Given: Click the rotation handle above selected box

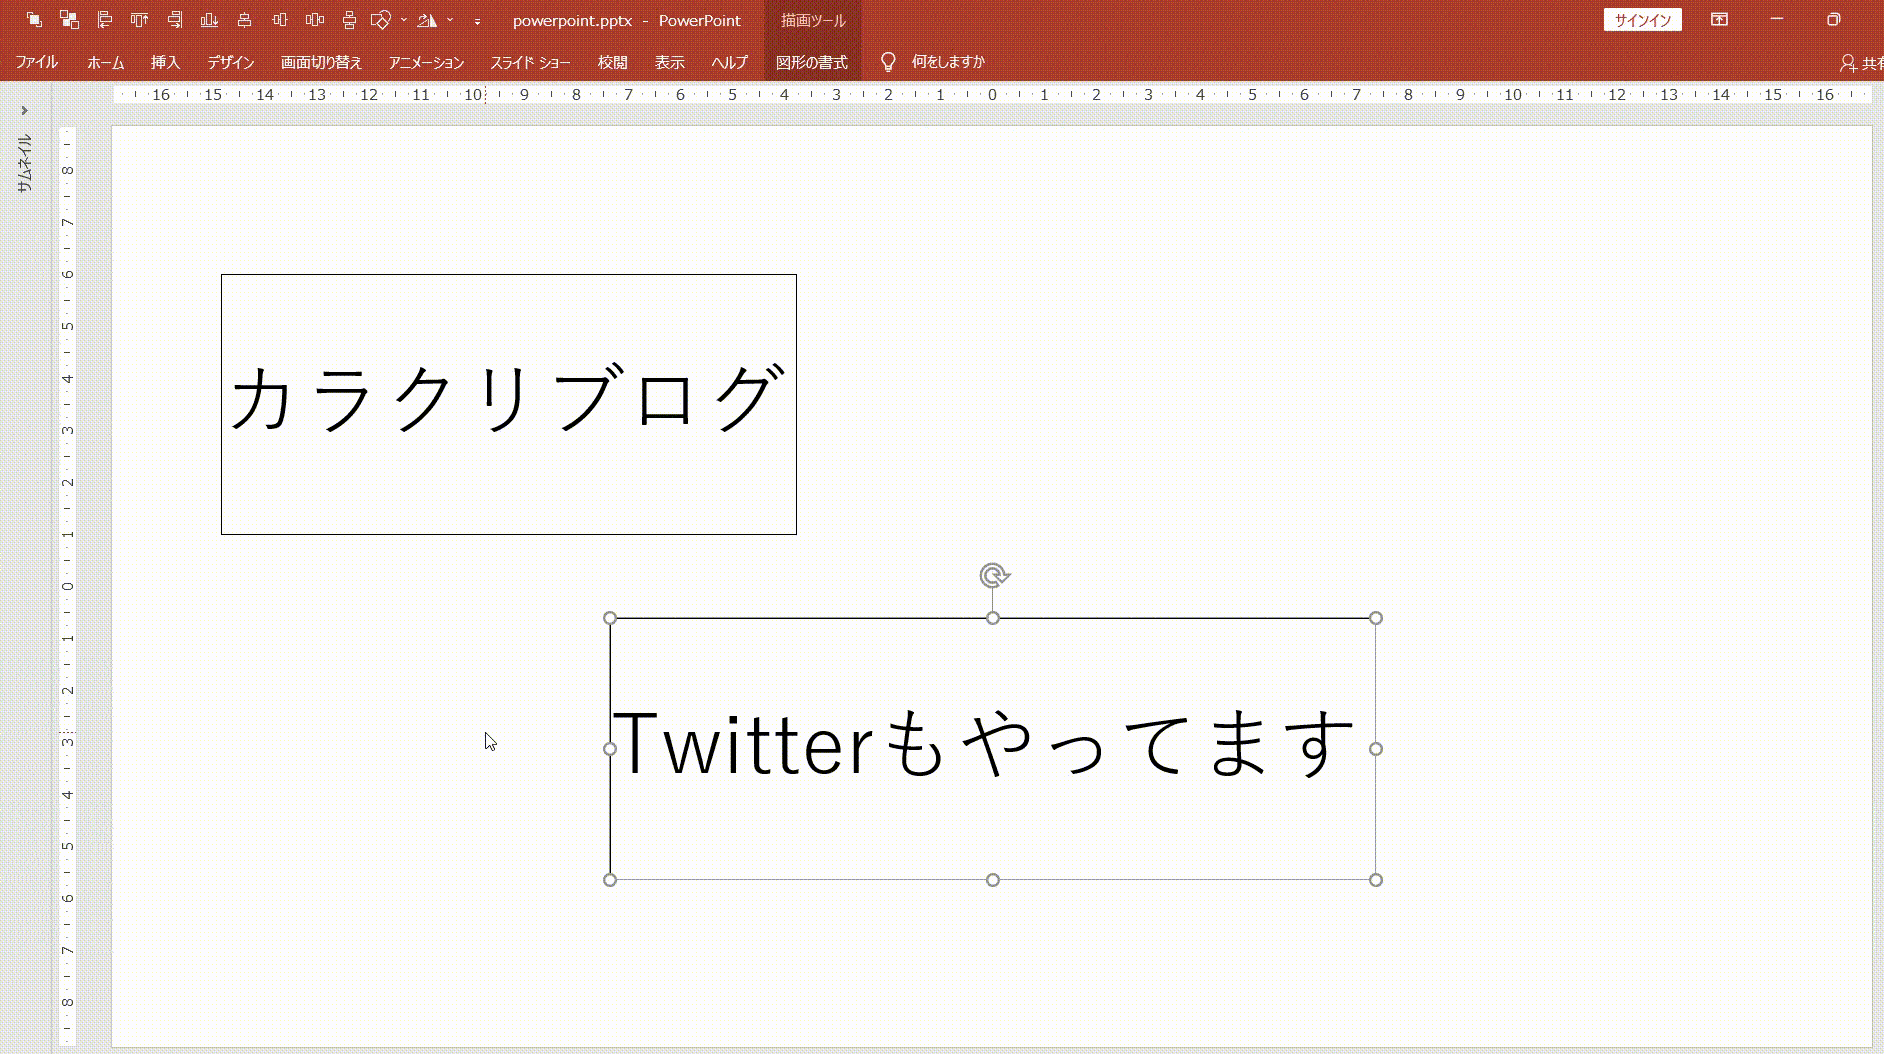Looking at the screenshot, I should [x=993, y=575].
